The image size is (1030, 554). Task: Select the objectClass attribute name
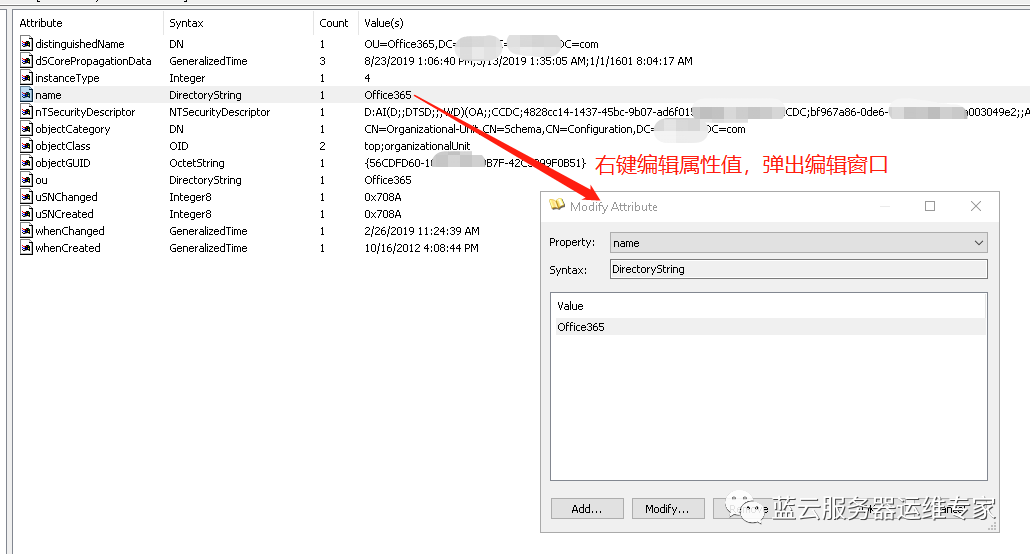point(63,146)
